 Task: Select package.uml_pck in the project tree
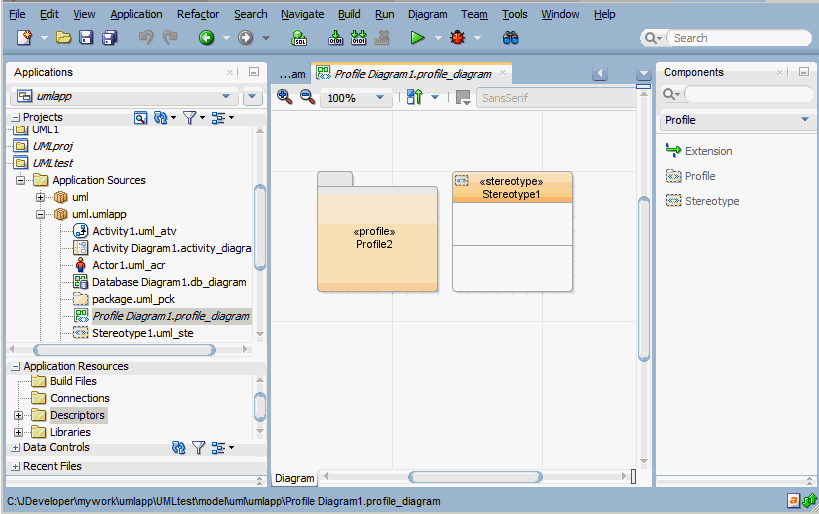(x=133, y=299)
